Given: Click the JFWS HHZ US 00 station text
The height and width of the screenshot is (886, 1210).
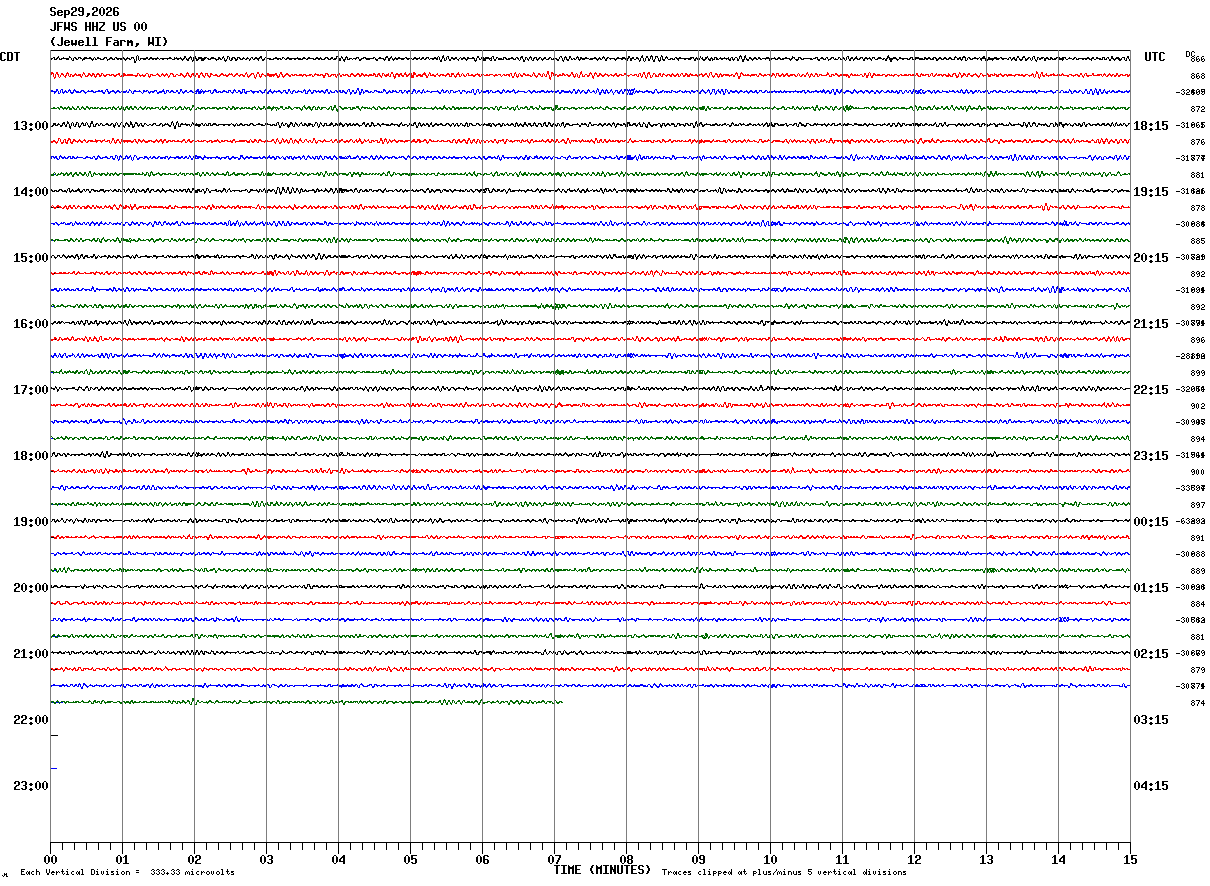Looking at the screenshot, I should 99,27.
